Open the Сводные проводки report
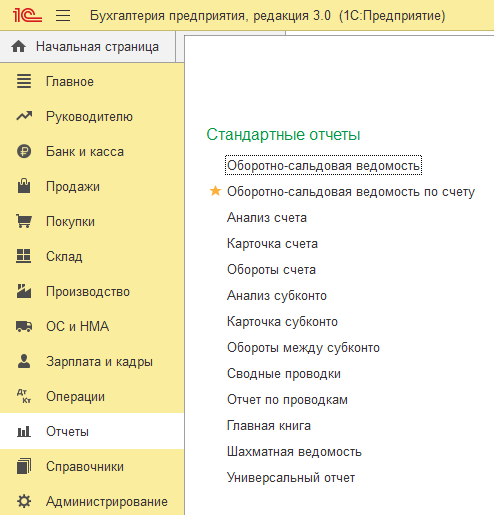494x515 pixels. coord(284,374)
